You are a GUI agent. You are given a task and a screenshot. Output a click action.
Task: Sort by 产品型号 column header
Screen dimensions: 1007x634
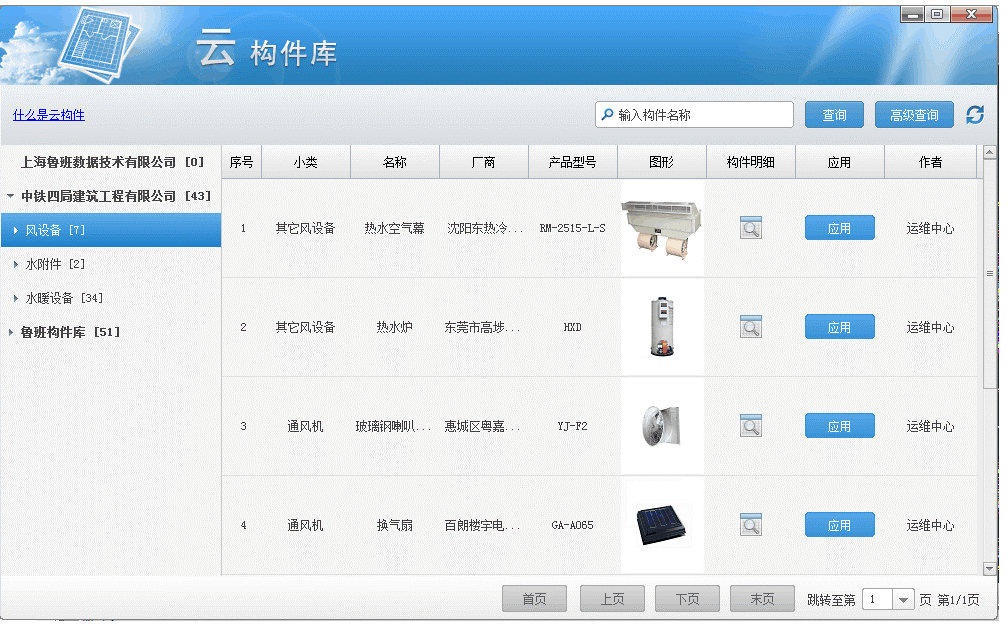573,162
